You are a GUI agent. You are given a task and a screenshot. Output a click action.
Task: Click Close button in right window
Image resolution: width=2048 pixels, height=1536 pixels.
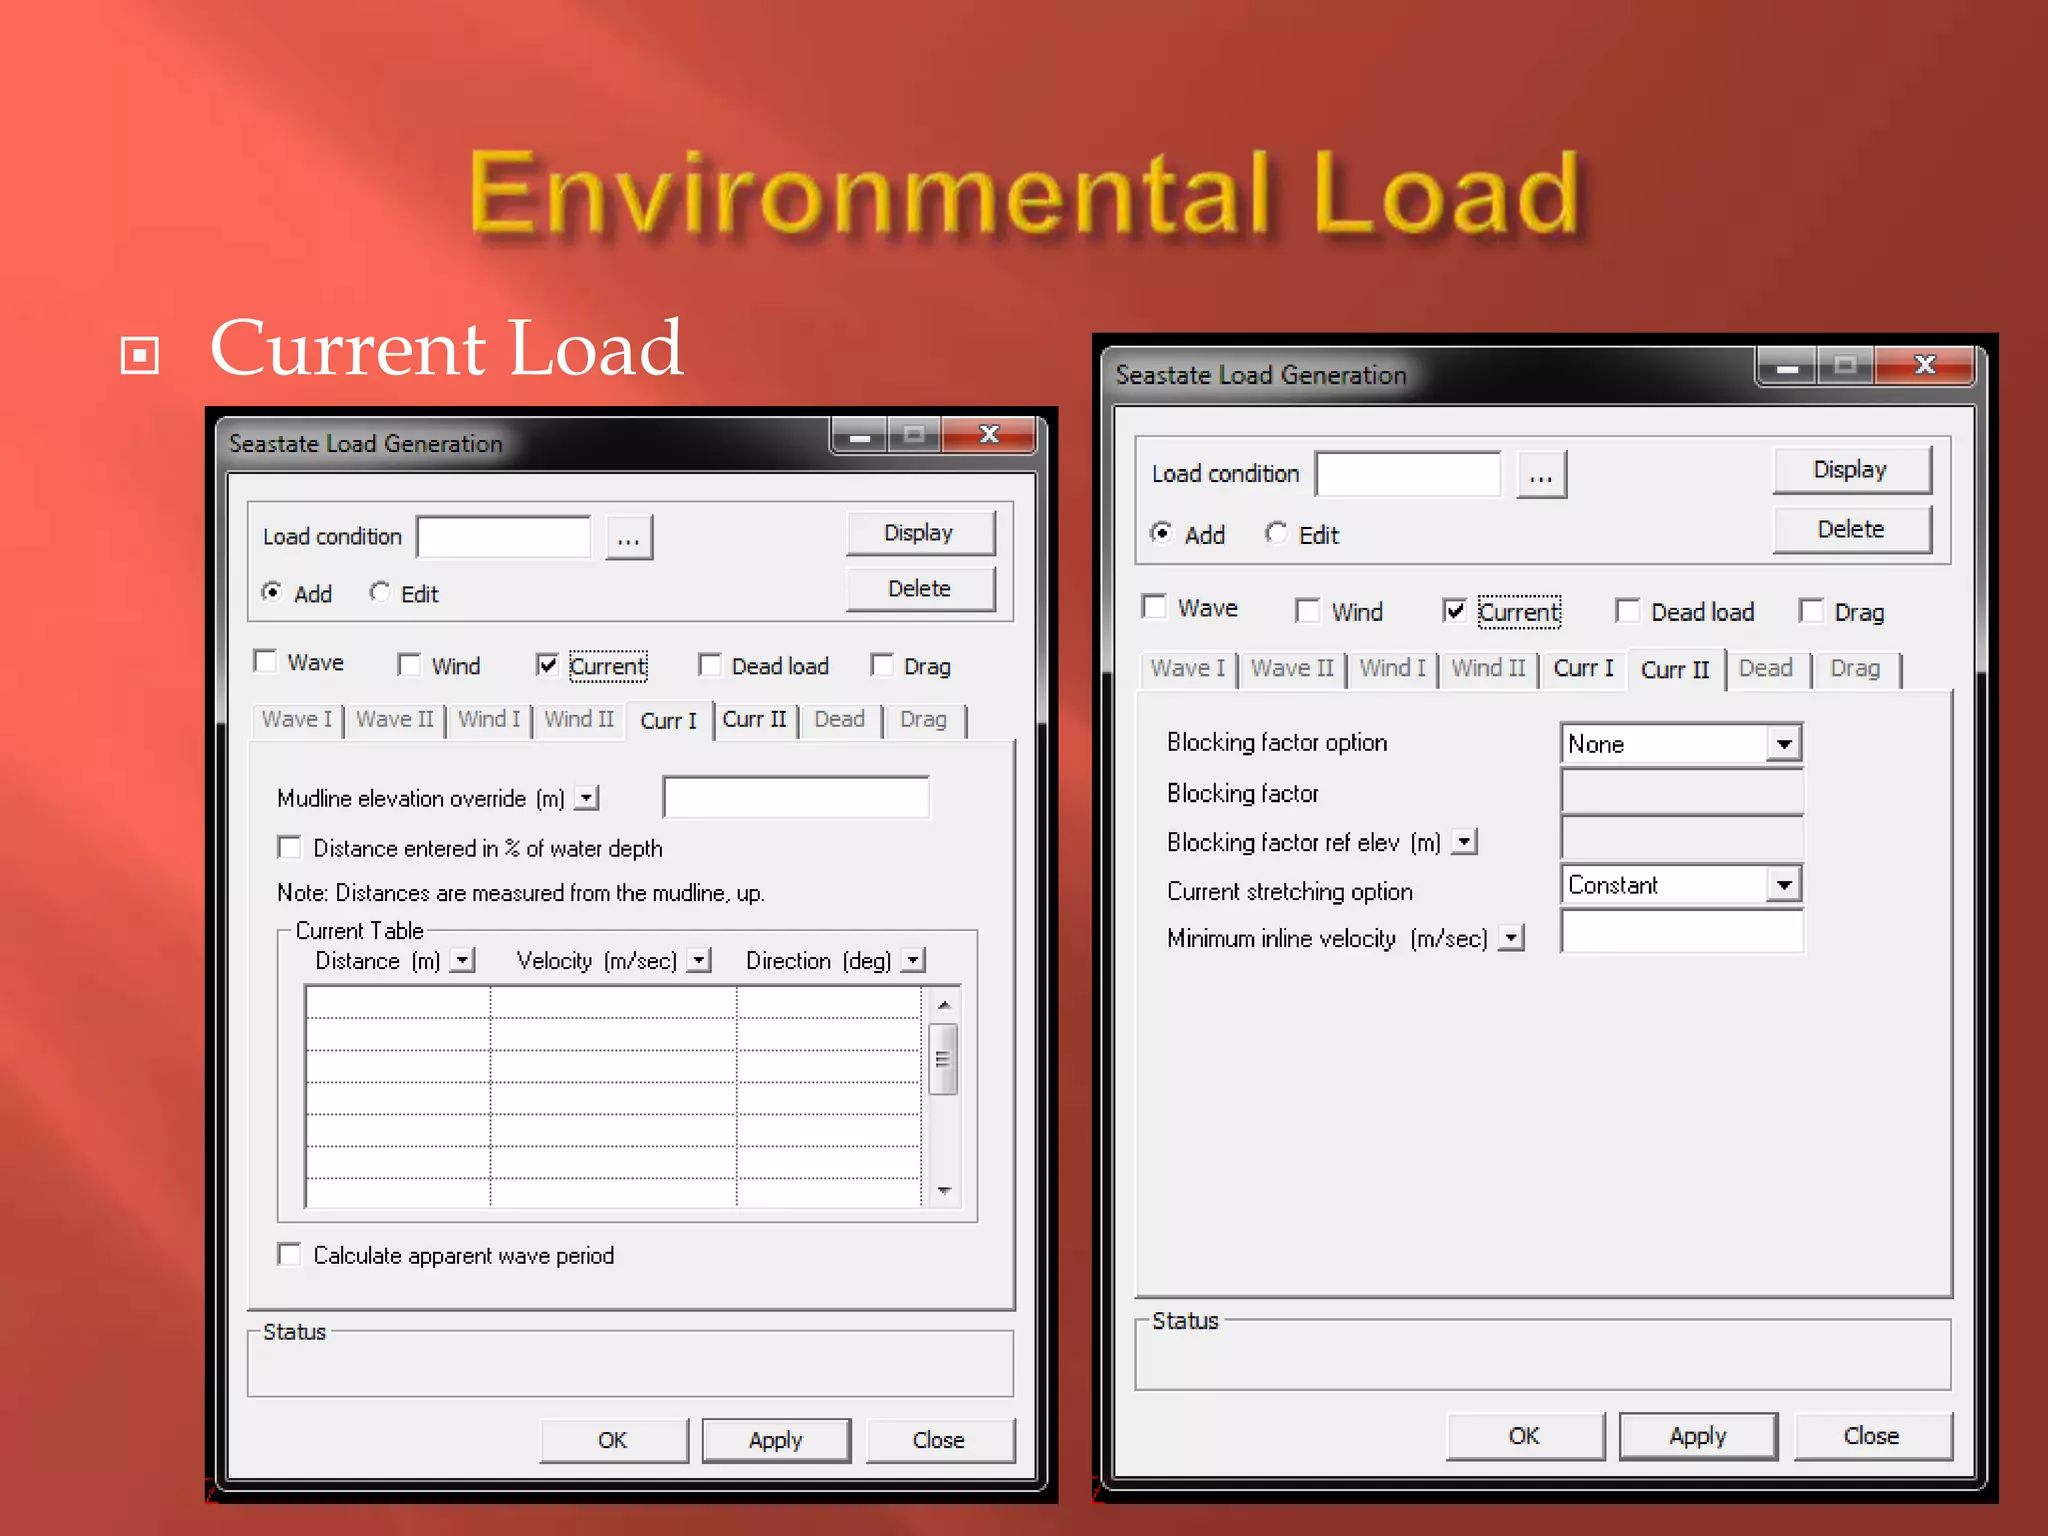[1872, 1436]
